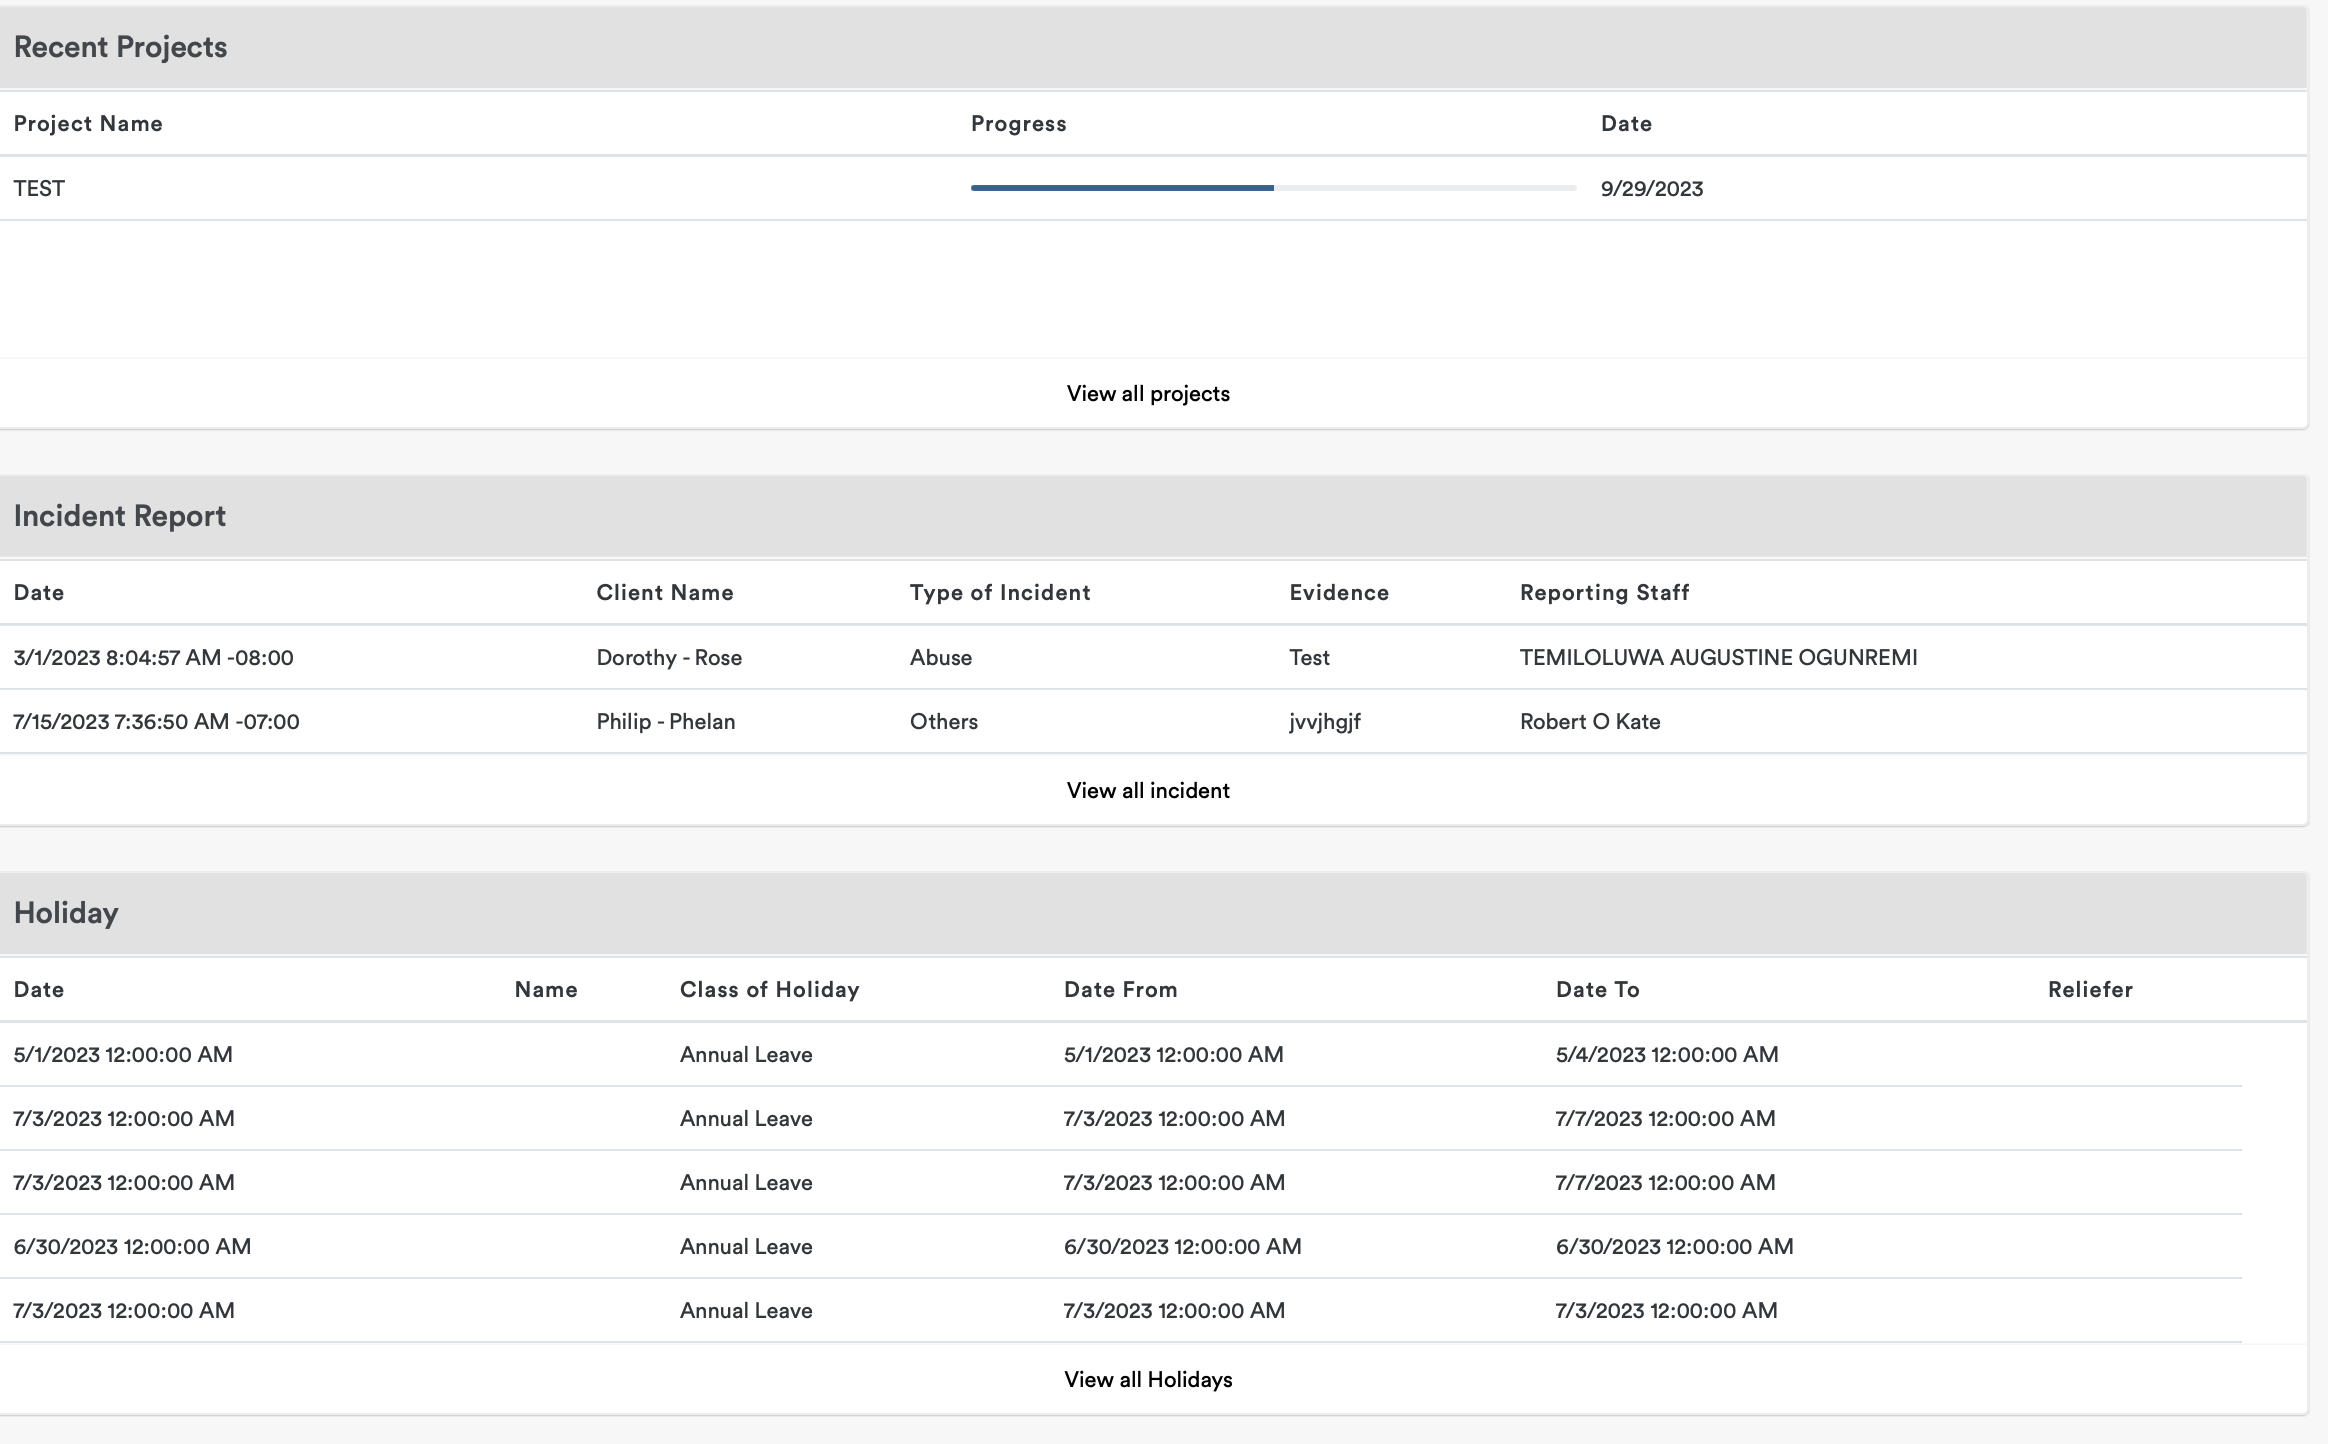Click the Project Name column header

pyautogui.click(x=88, y=124)
